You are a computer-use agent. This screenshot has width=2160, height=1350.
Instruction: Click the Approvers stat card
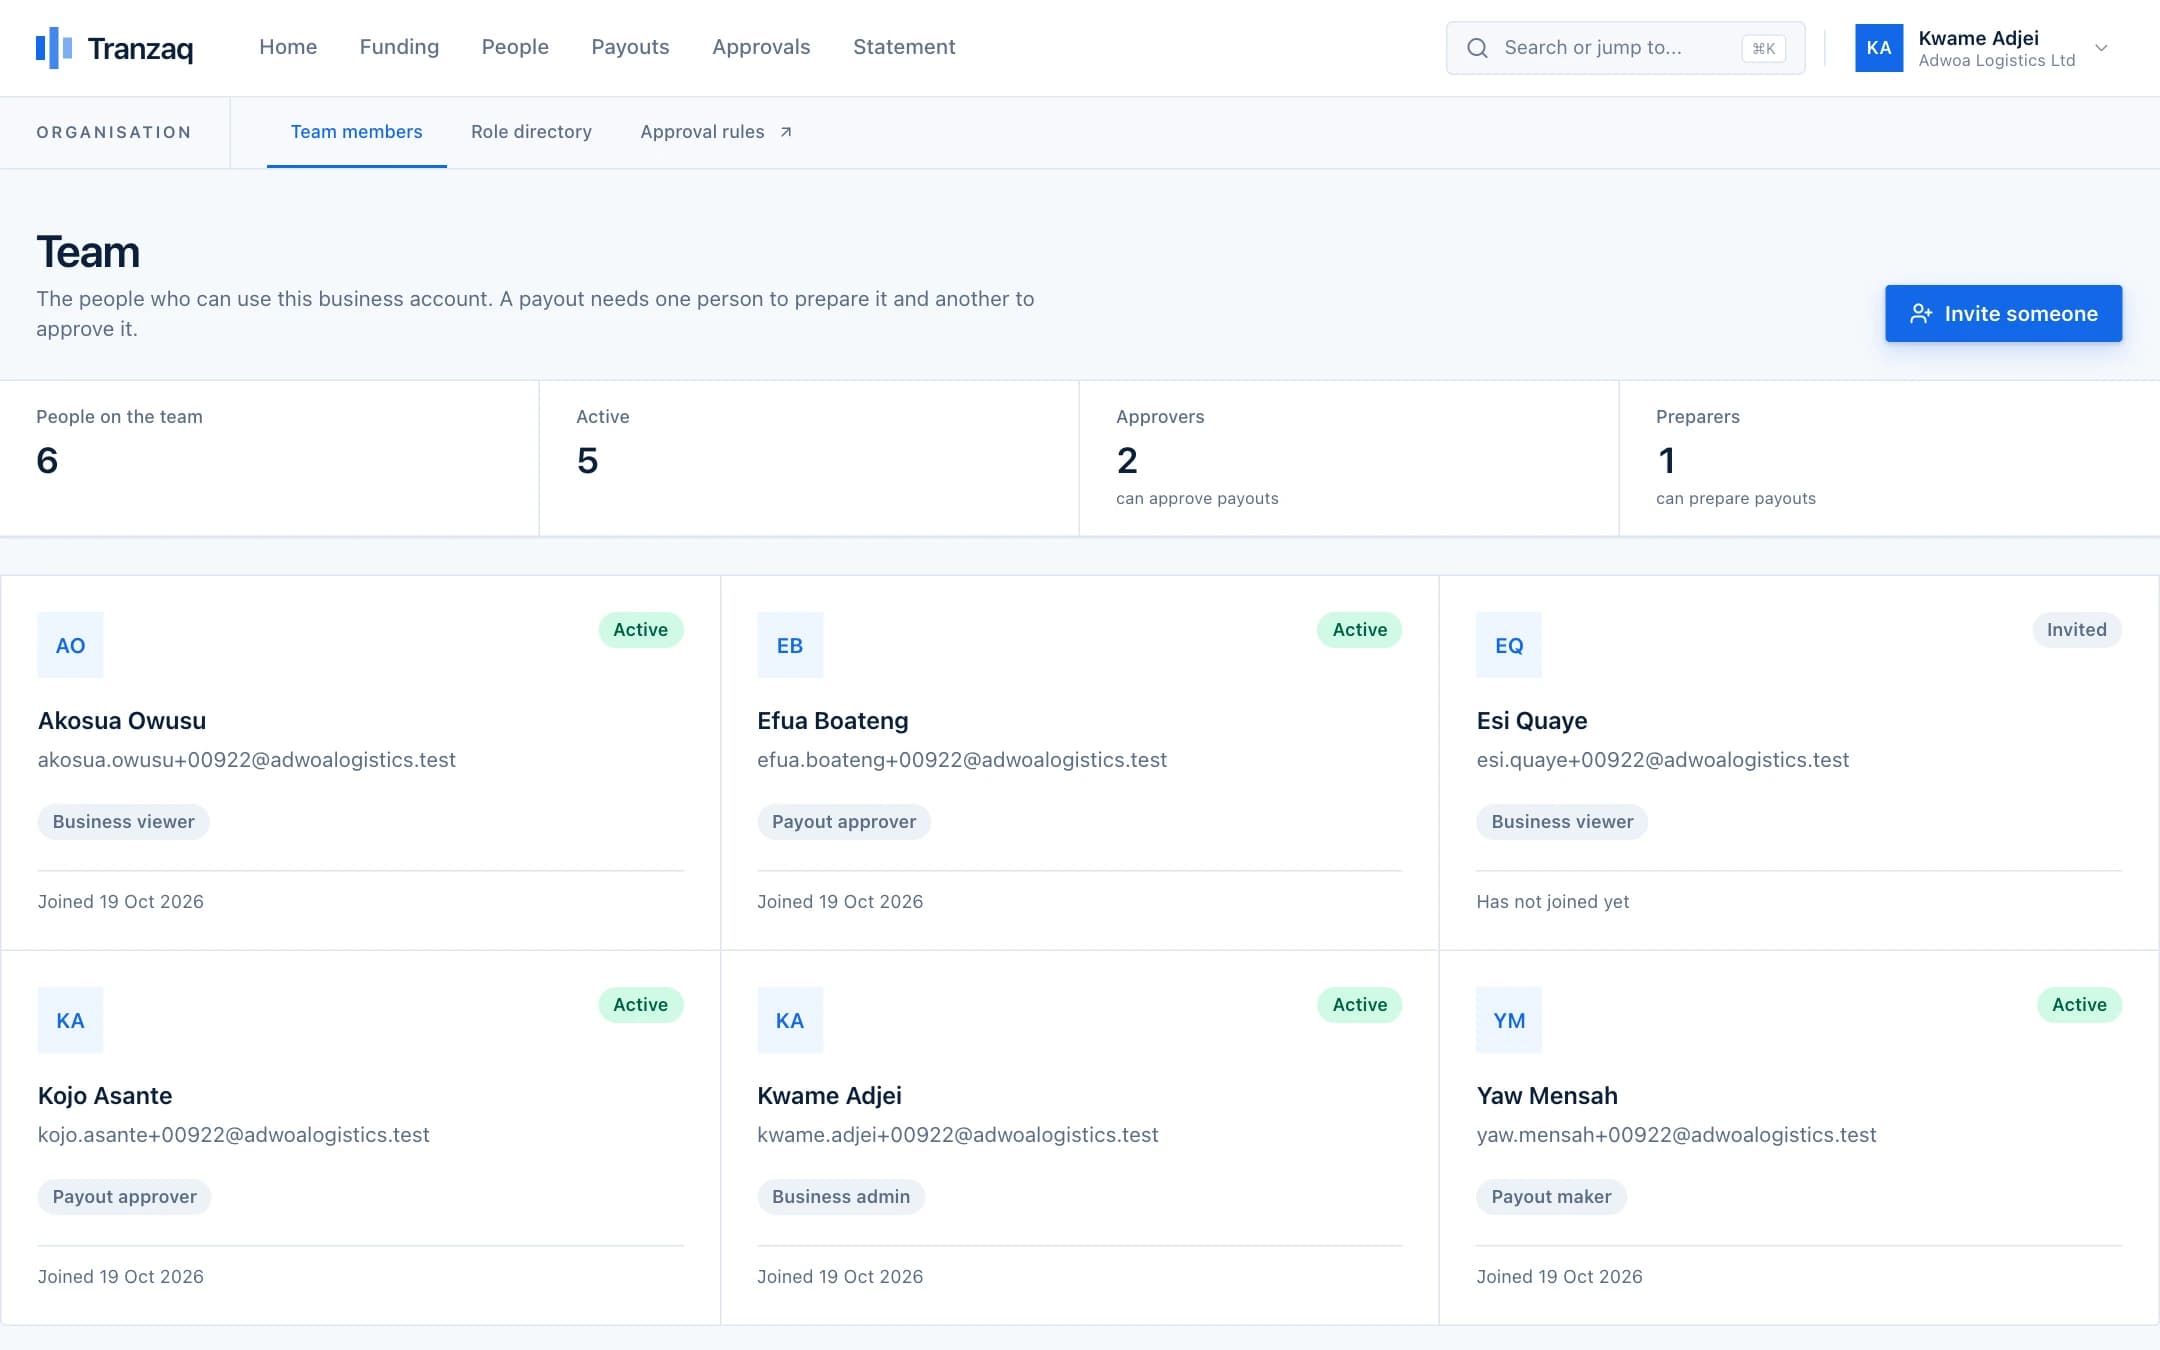coord(1348,458)
